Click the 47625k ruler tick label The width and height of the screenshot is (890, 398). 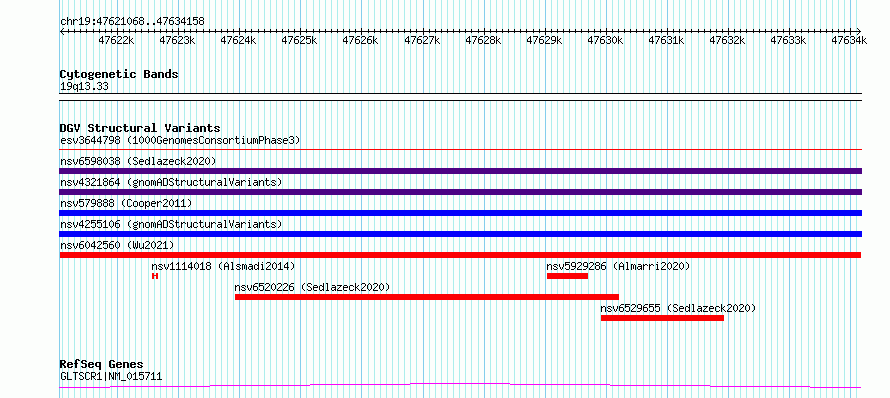pos(300,40)
